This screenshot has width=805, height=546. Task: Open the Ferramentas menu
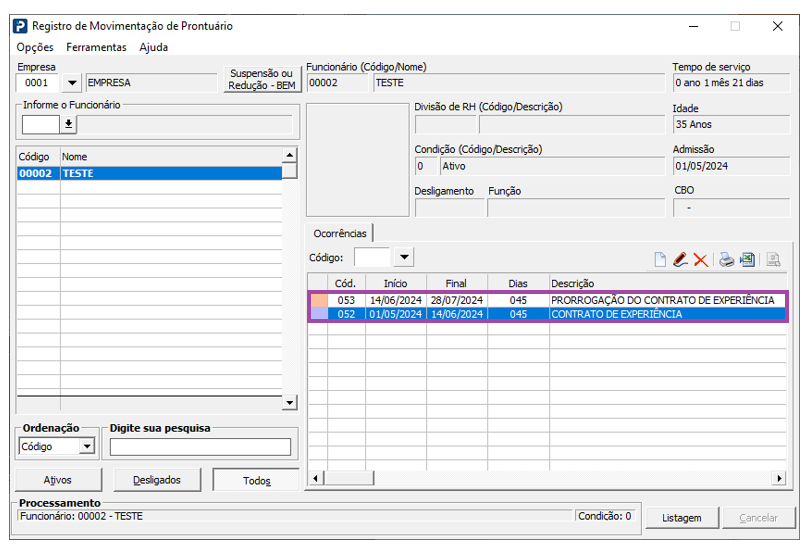[96, 47]
